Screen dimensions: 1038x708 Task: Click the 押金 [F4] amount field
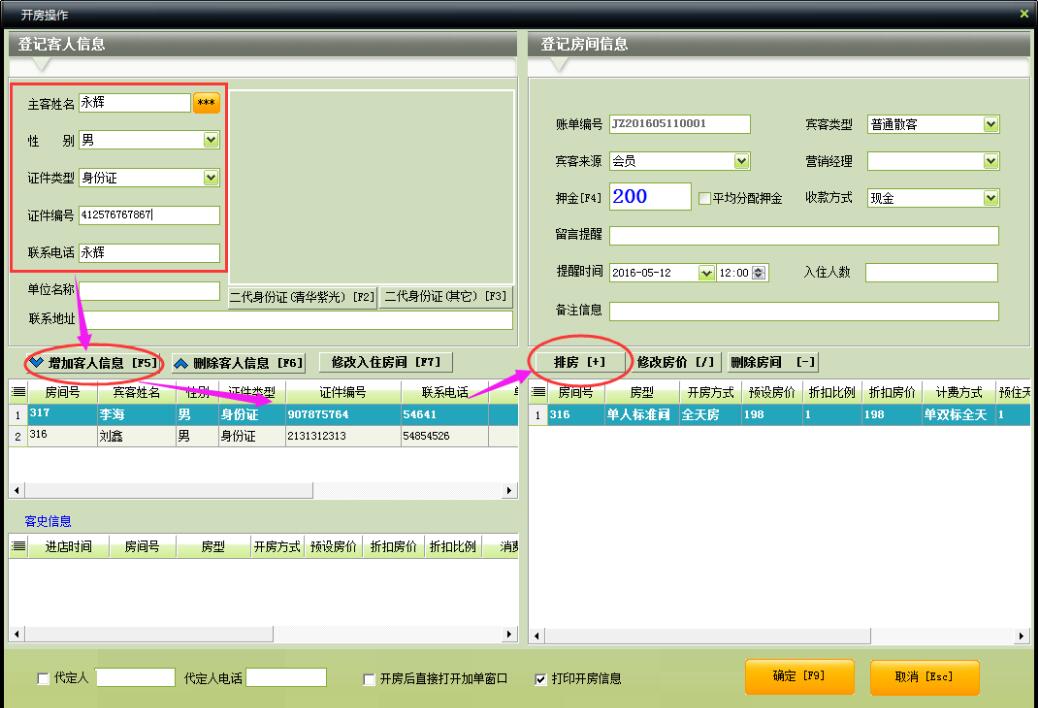(650, 197)
